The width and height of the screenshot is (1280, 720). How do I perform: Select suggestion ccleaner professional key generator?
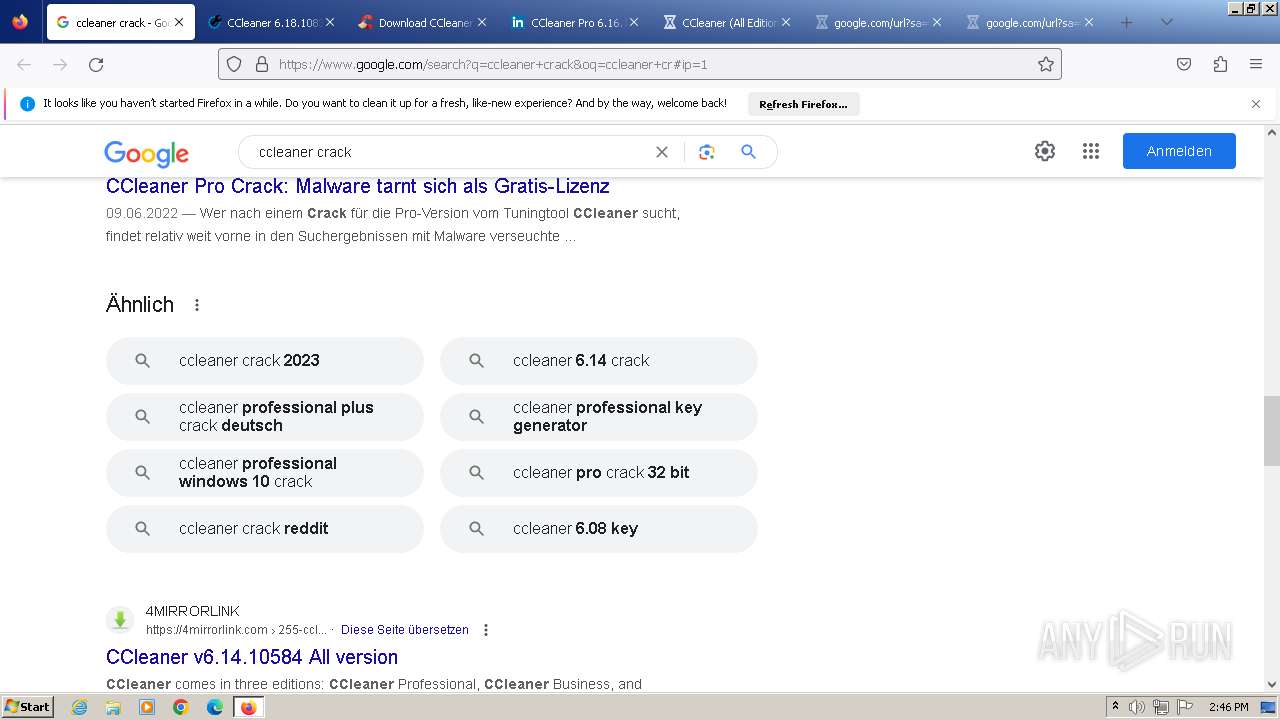coord(599,417)
